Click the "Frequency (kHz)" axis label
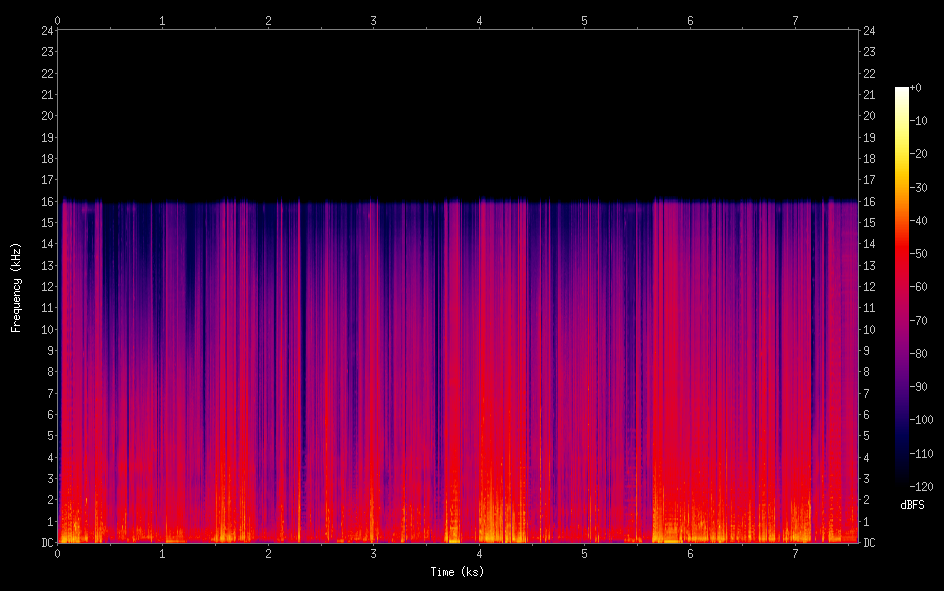The width and height of the screenshot is (944, 591). click(x=16, y=287)
